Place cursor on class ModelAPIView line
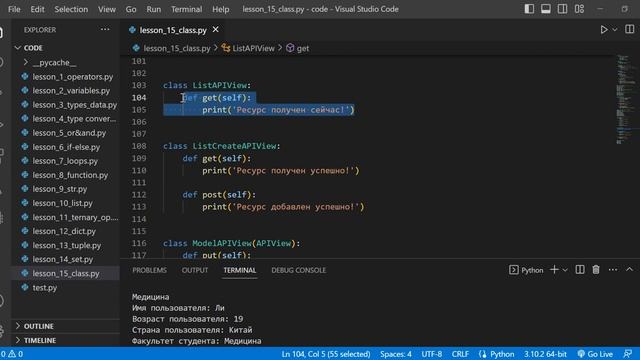Viewport: 640px width, 360px height. point(231,243)
